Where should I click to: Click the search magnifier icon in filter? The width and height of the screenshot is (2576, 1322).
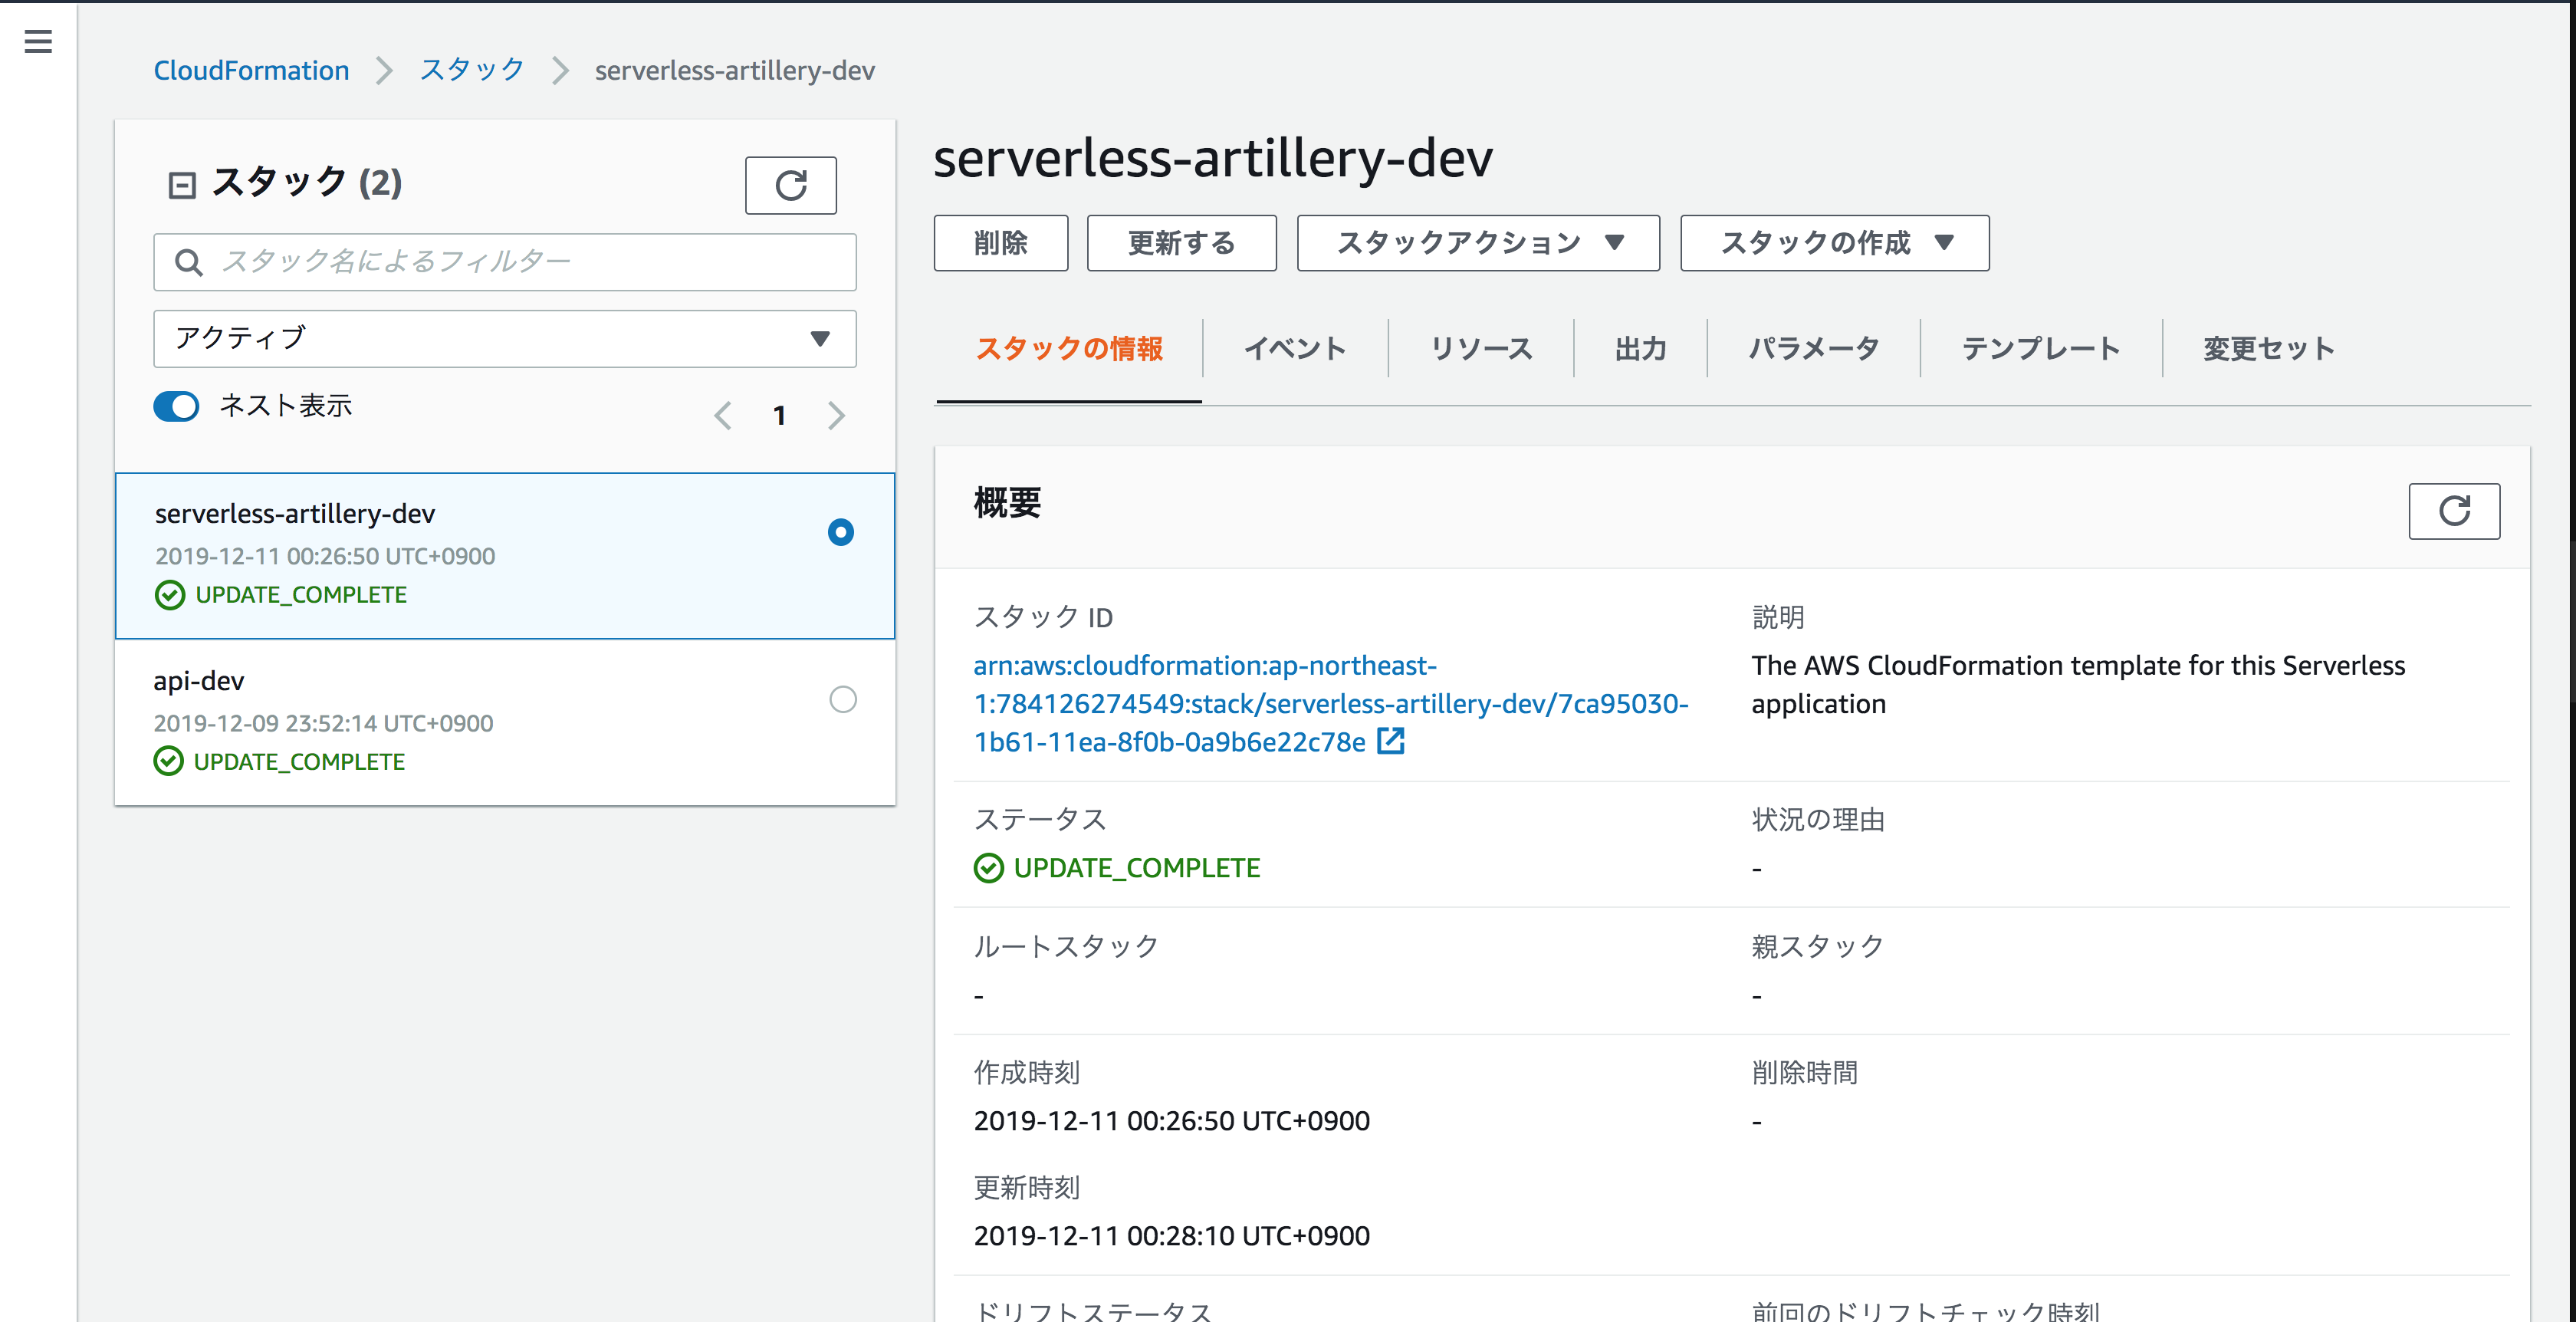188,262
